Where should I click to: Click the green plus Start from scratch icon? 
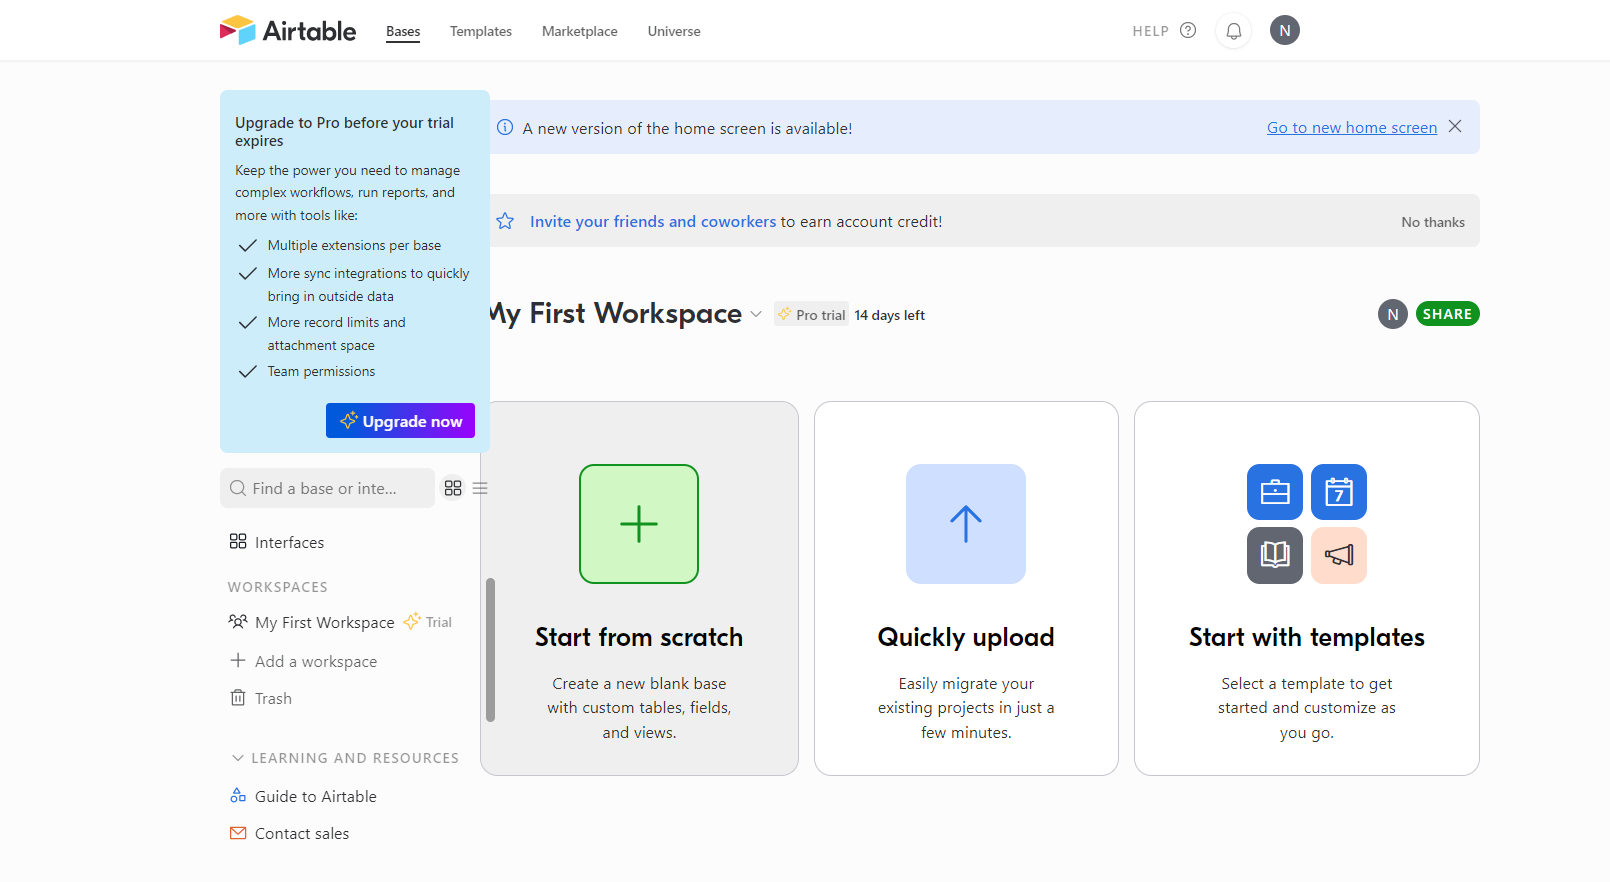click(x=639, y=524)
